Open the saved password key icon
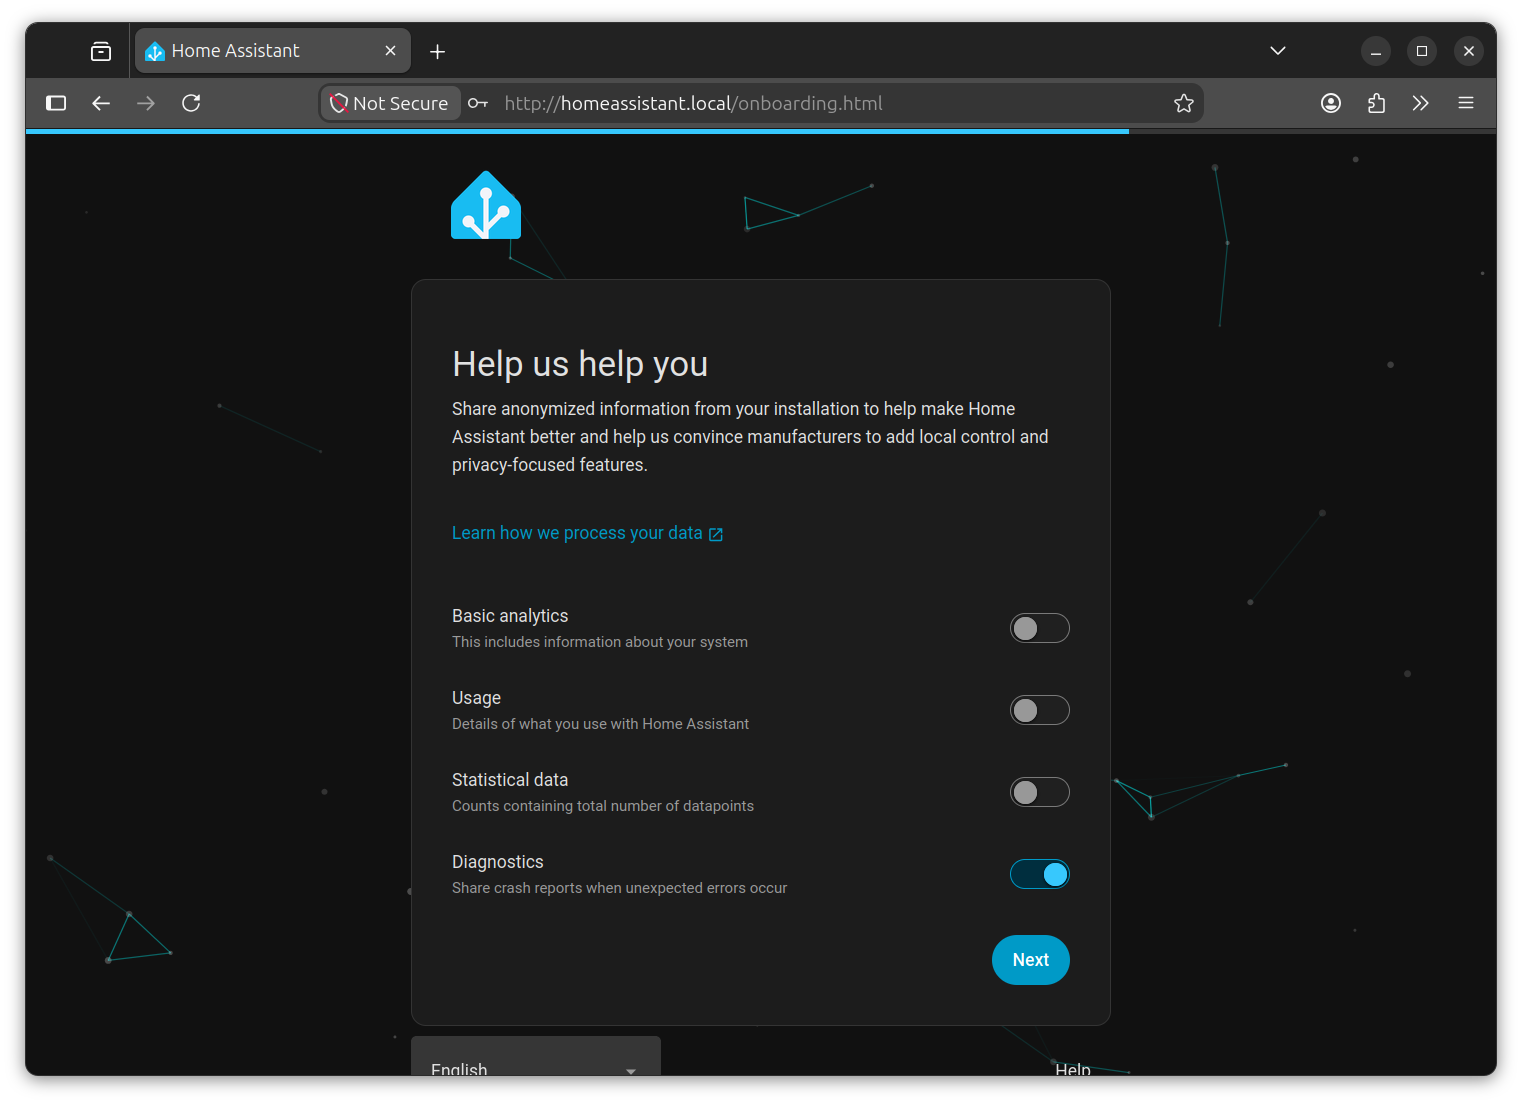 pos(478,103)
